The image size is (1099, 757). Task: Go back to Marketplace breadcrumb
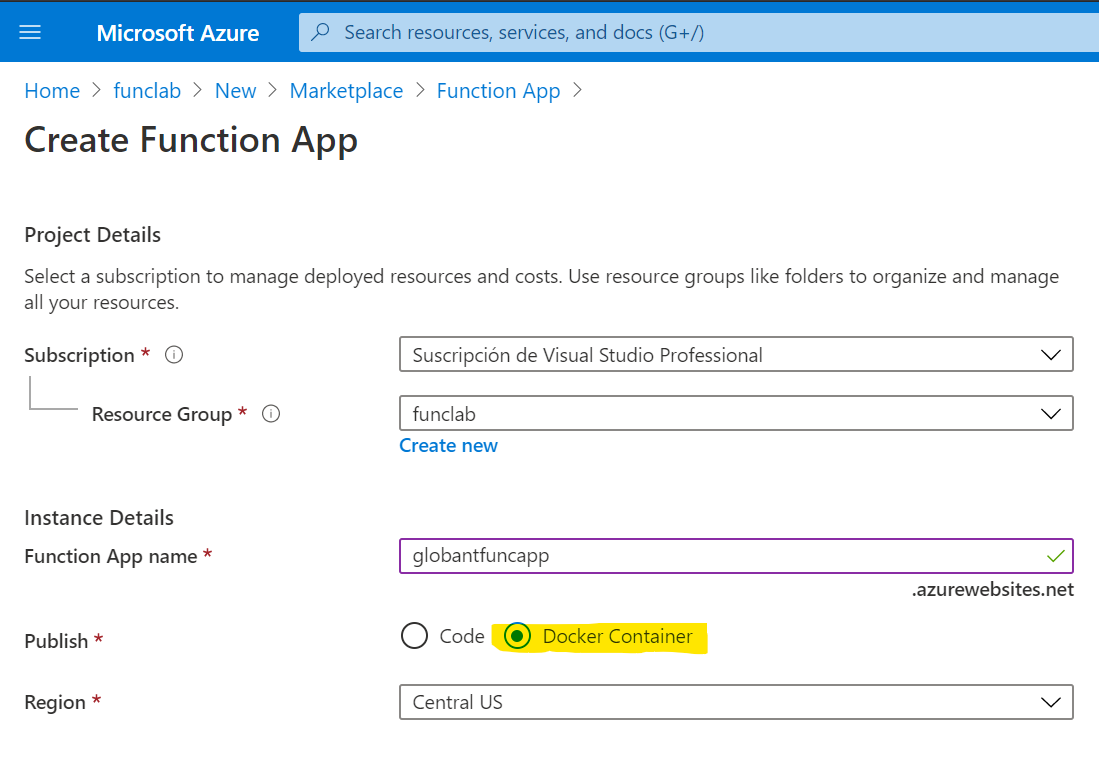tap(346, 91)
